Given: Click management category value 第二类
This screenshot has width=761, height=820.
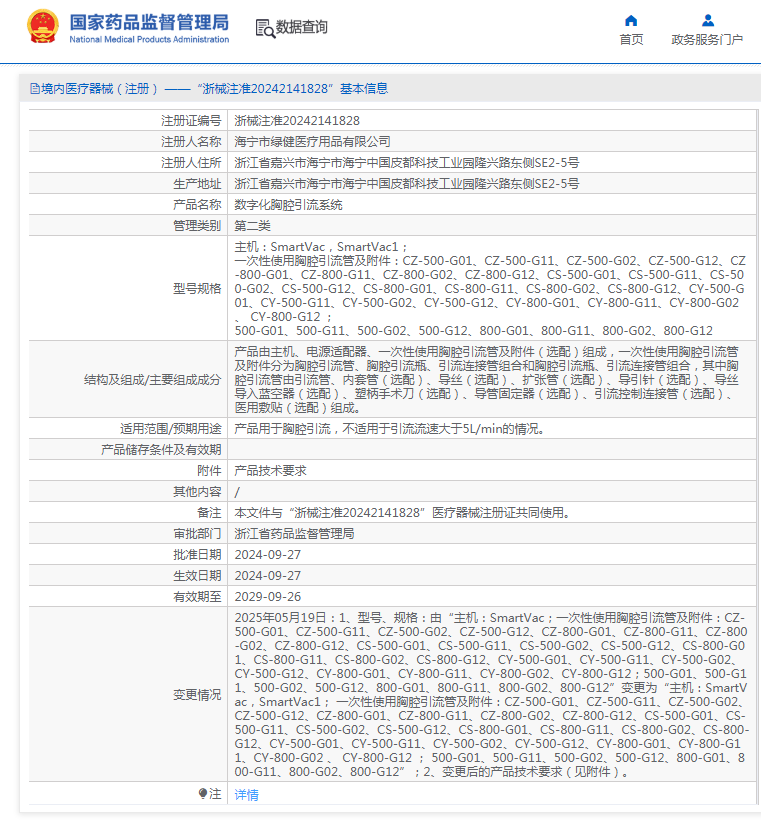Looking at the screenshot, I should 252,225.
